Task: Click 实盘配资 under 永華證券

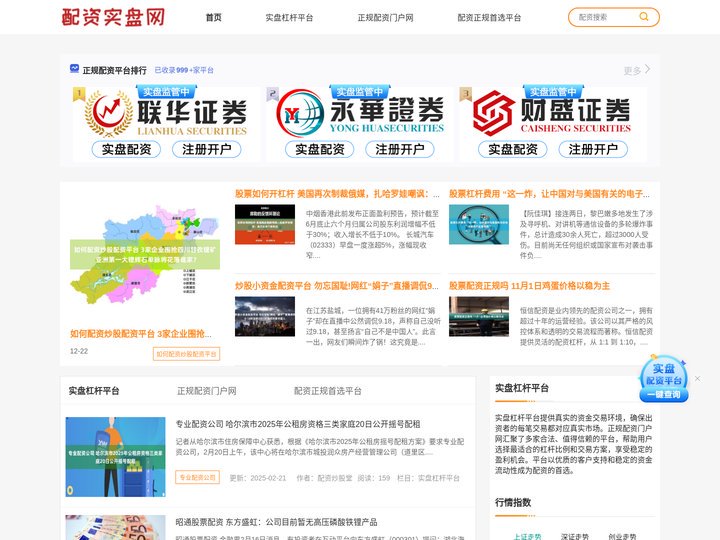Action: coord(320,149)
